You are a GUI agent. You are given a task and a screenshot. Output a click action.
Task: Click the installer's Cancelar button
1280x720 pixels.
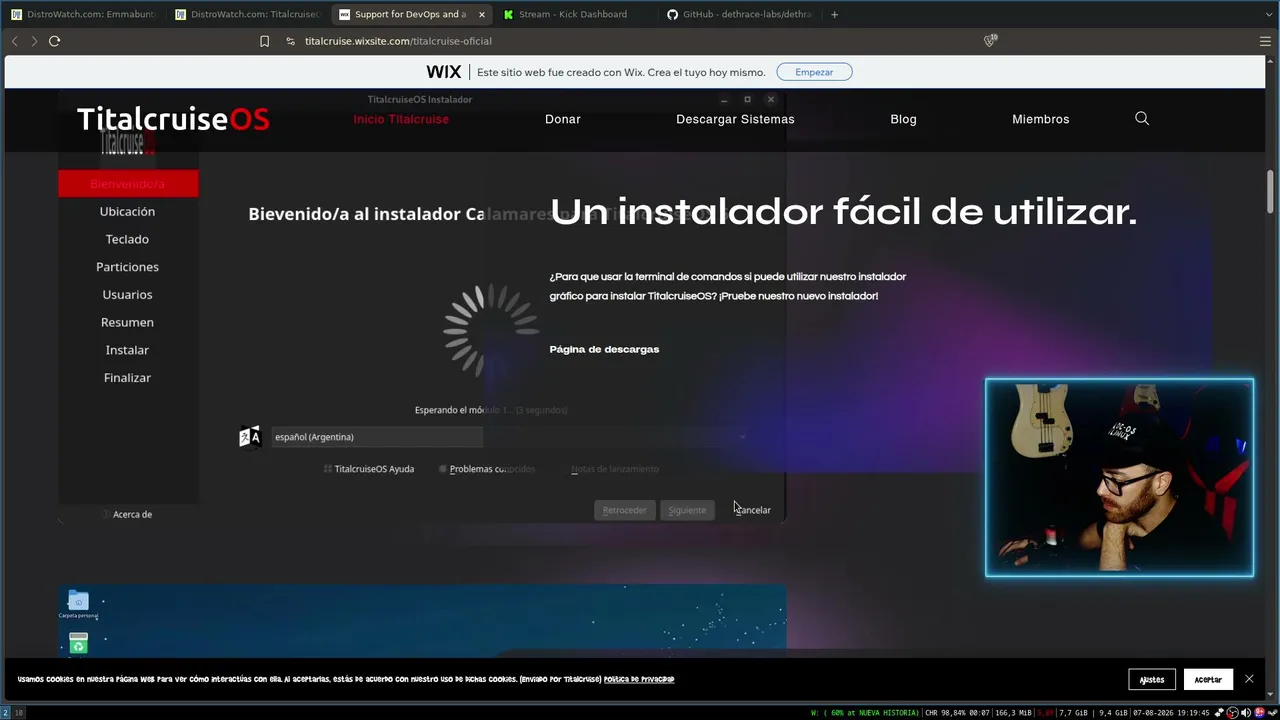752,510
